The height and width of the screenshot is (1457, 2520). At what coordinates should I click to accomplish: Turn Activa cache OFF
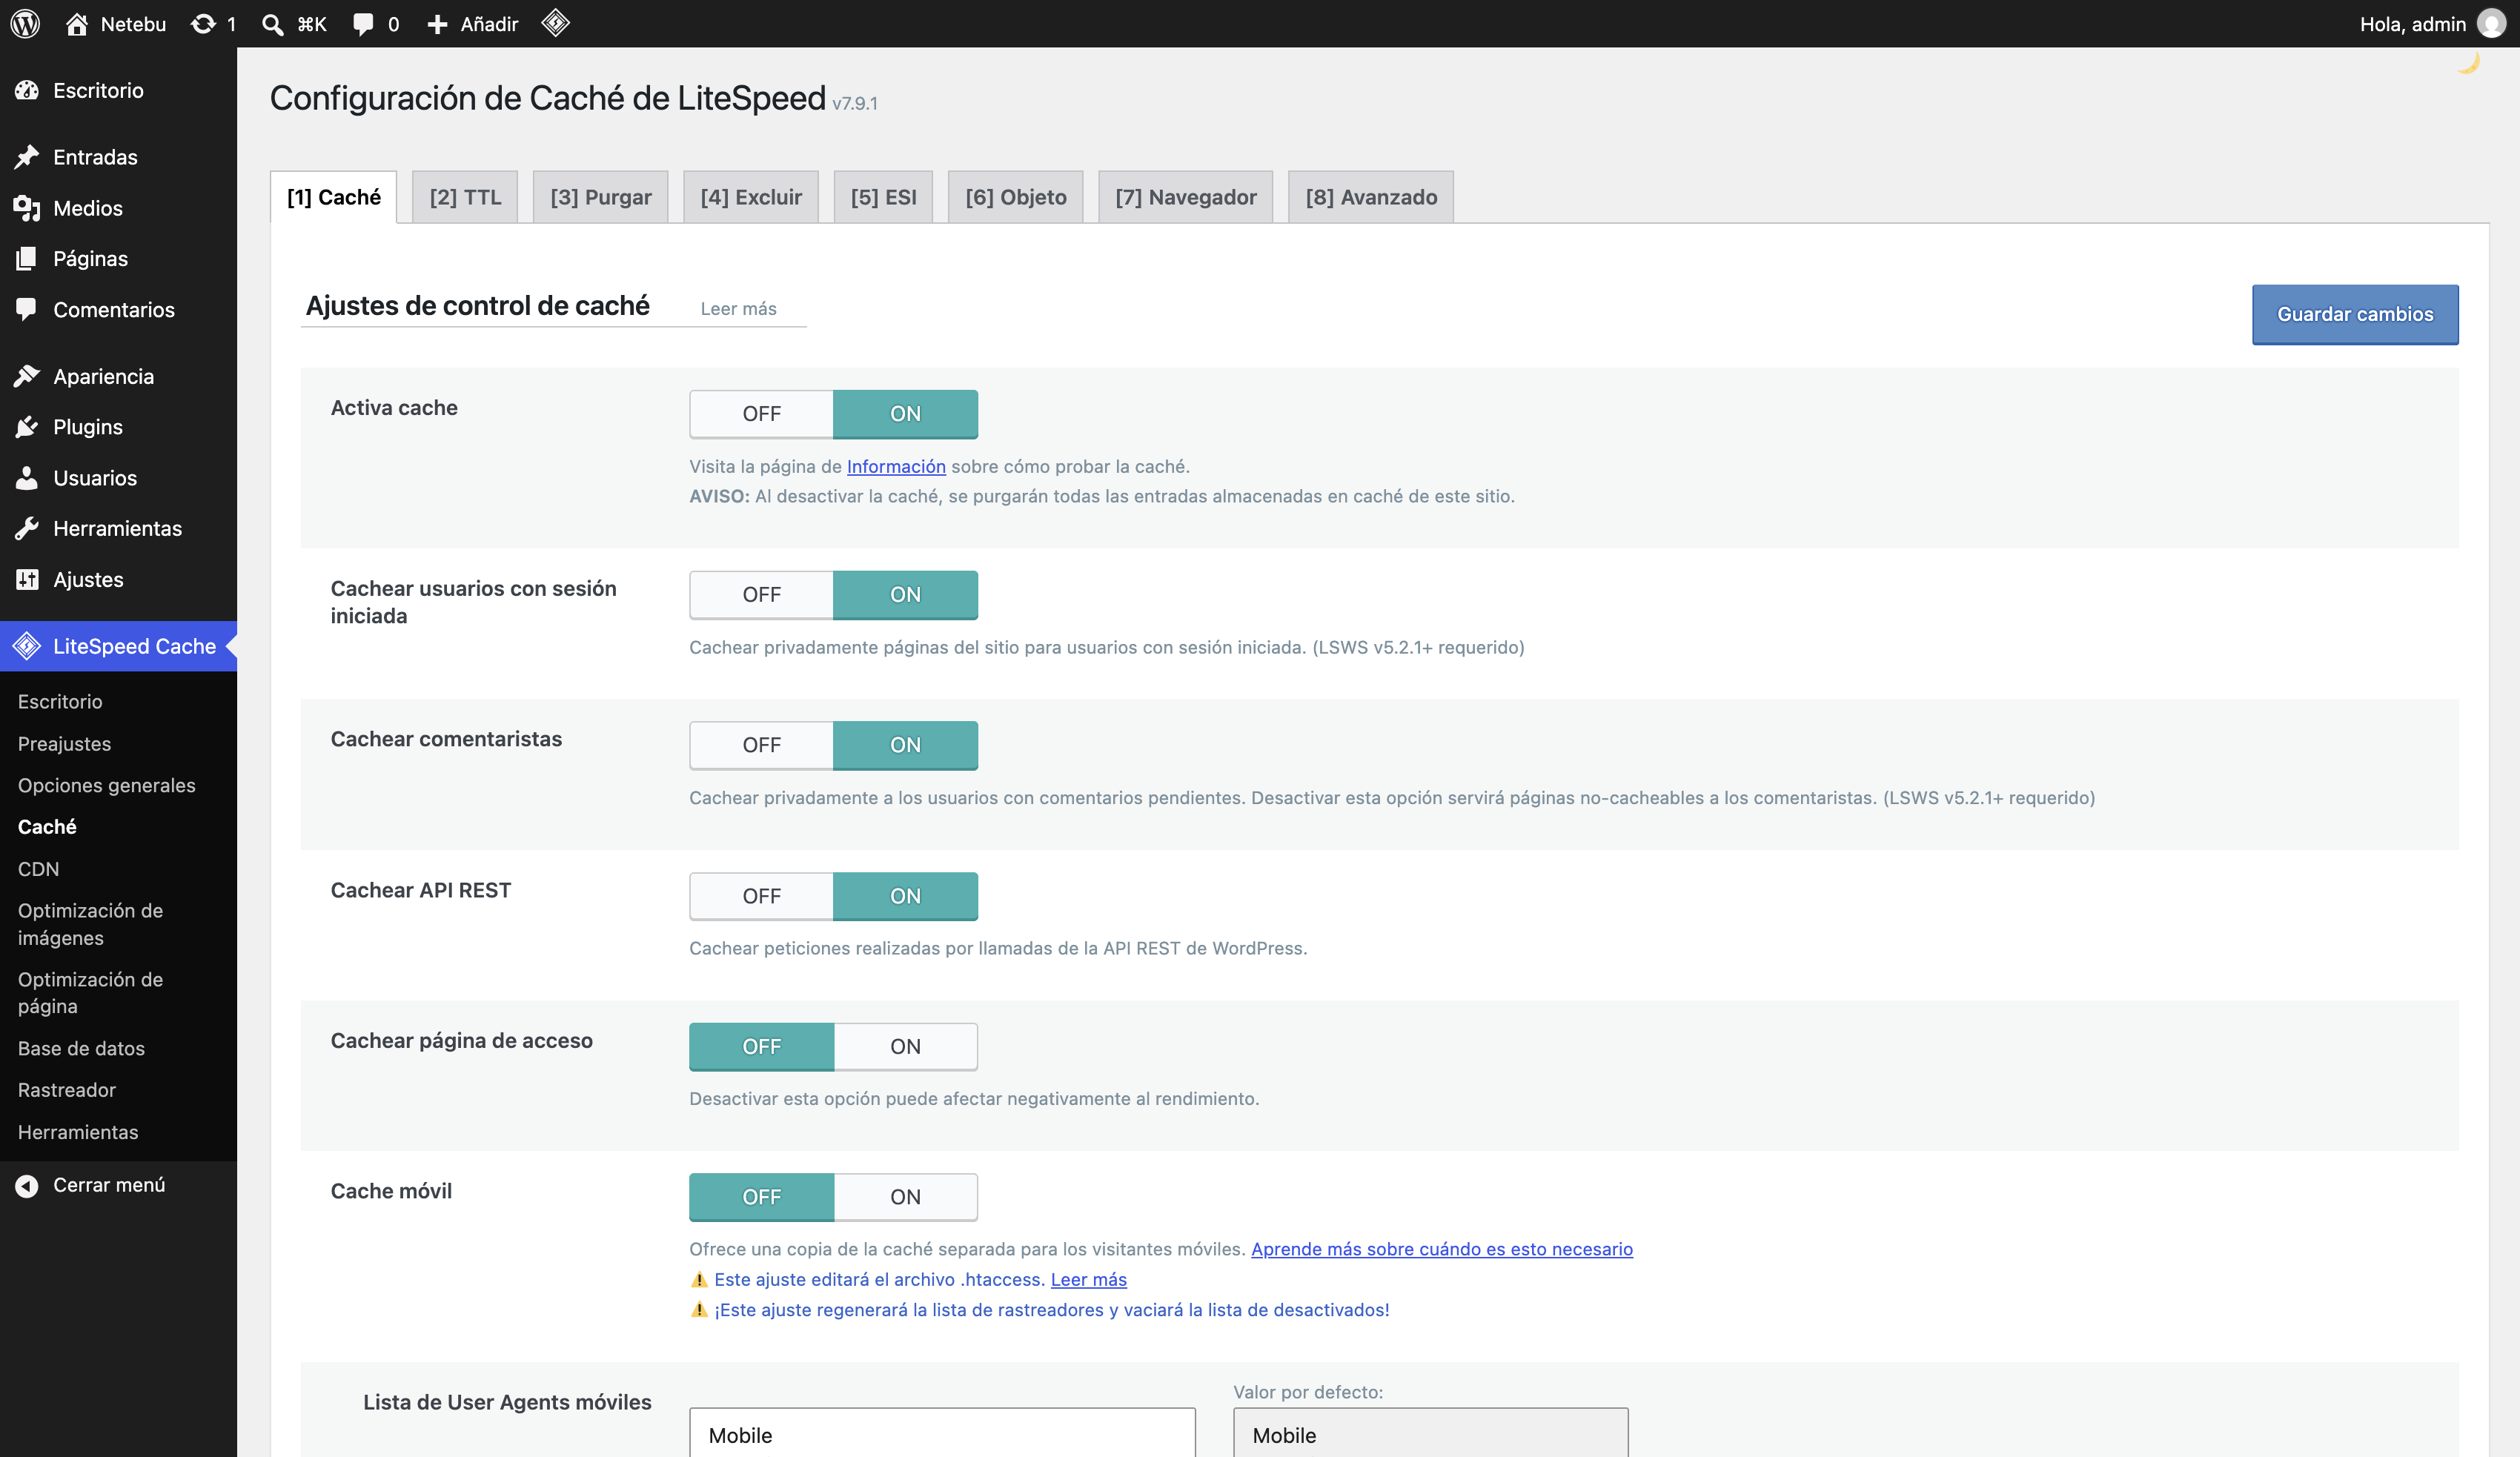point(761,414)
